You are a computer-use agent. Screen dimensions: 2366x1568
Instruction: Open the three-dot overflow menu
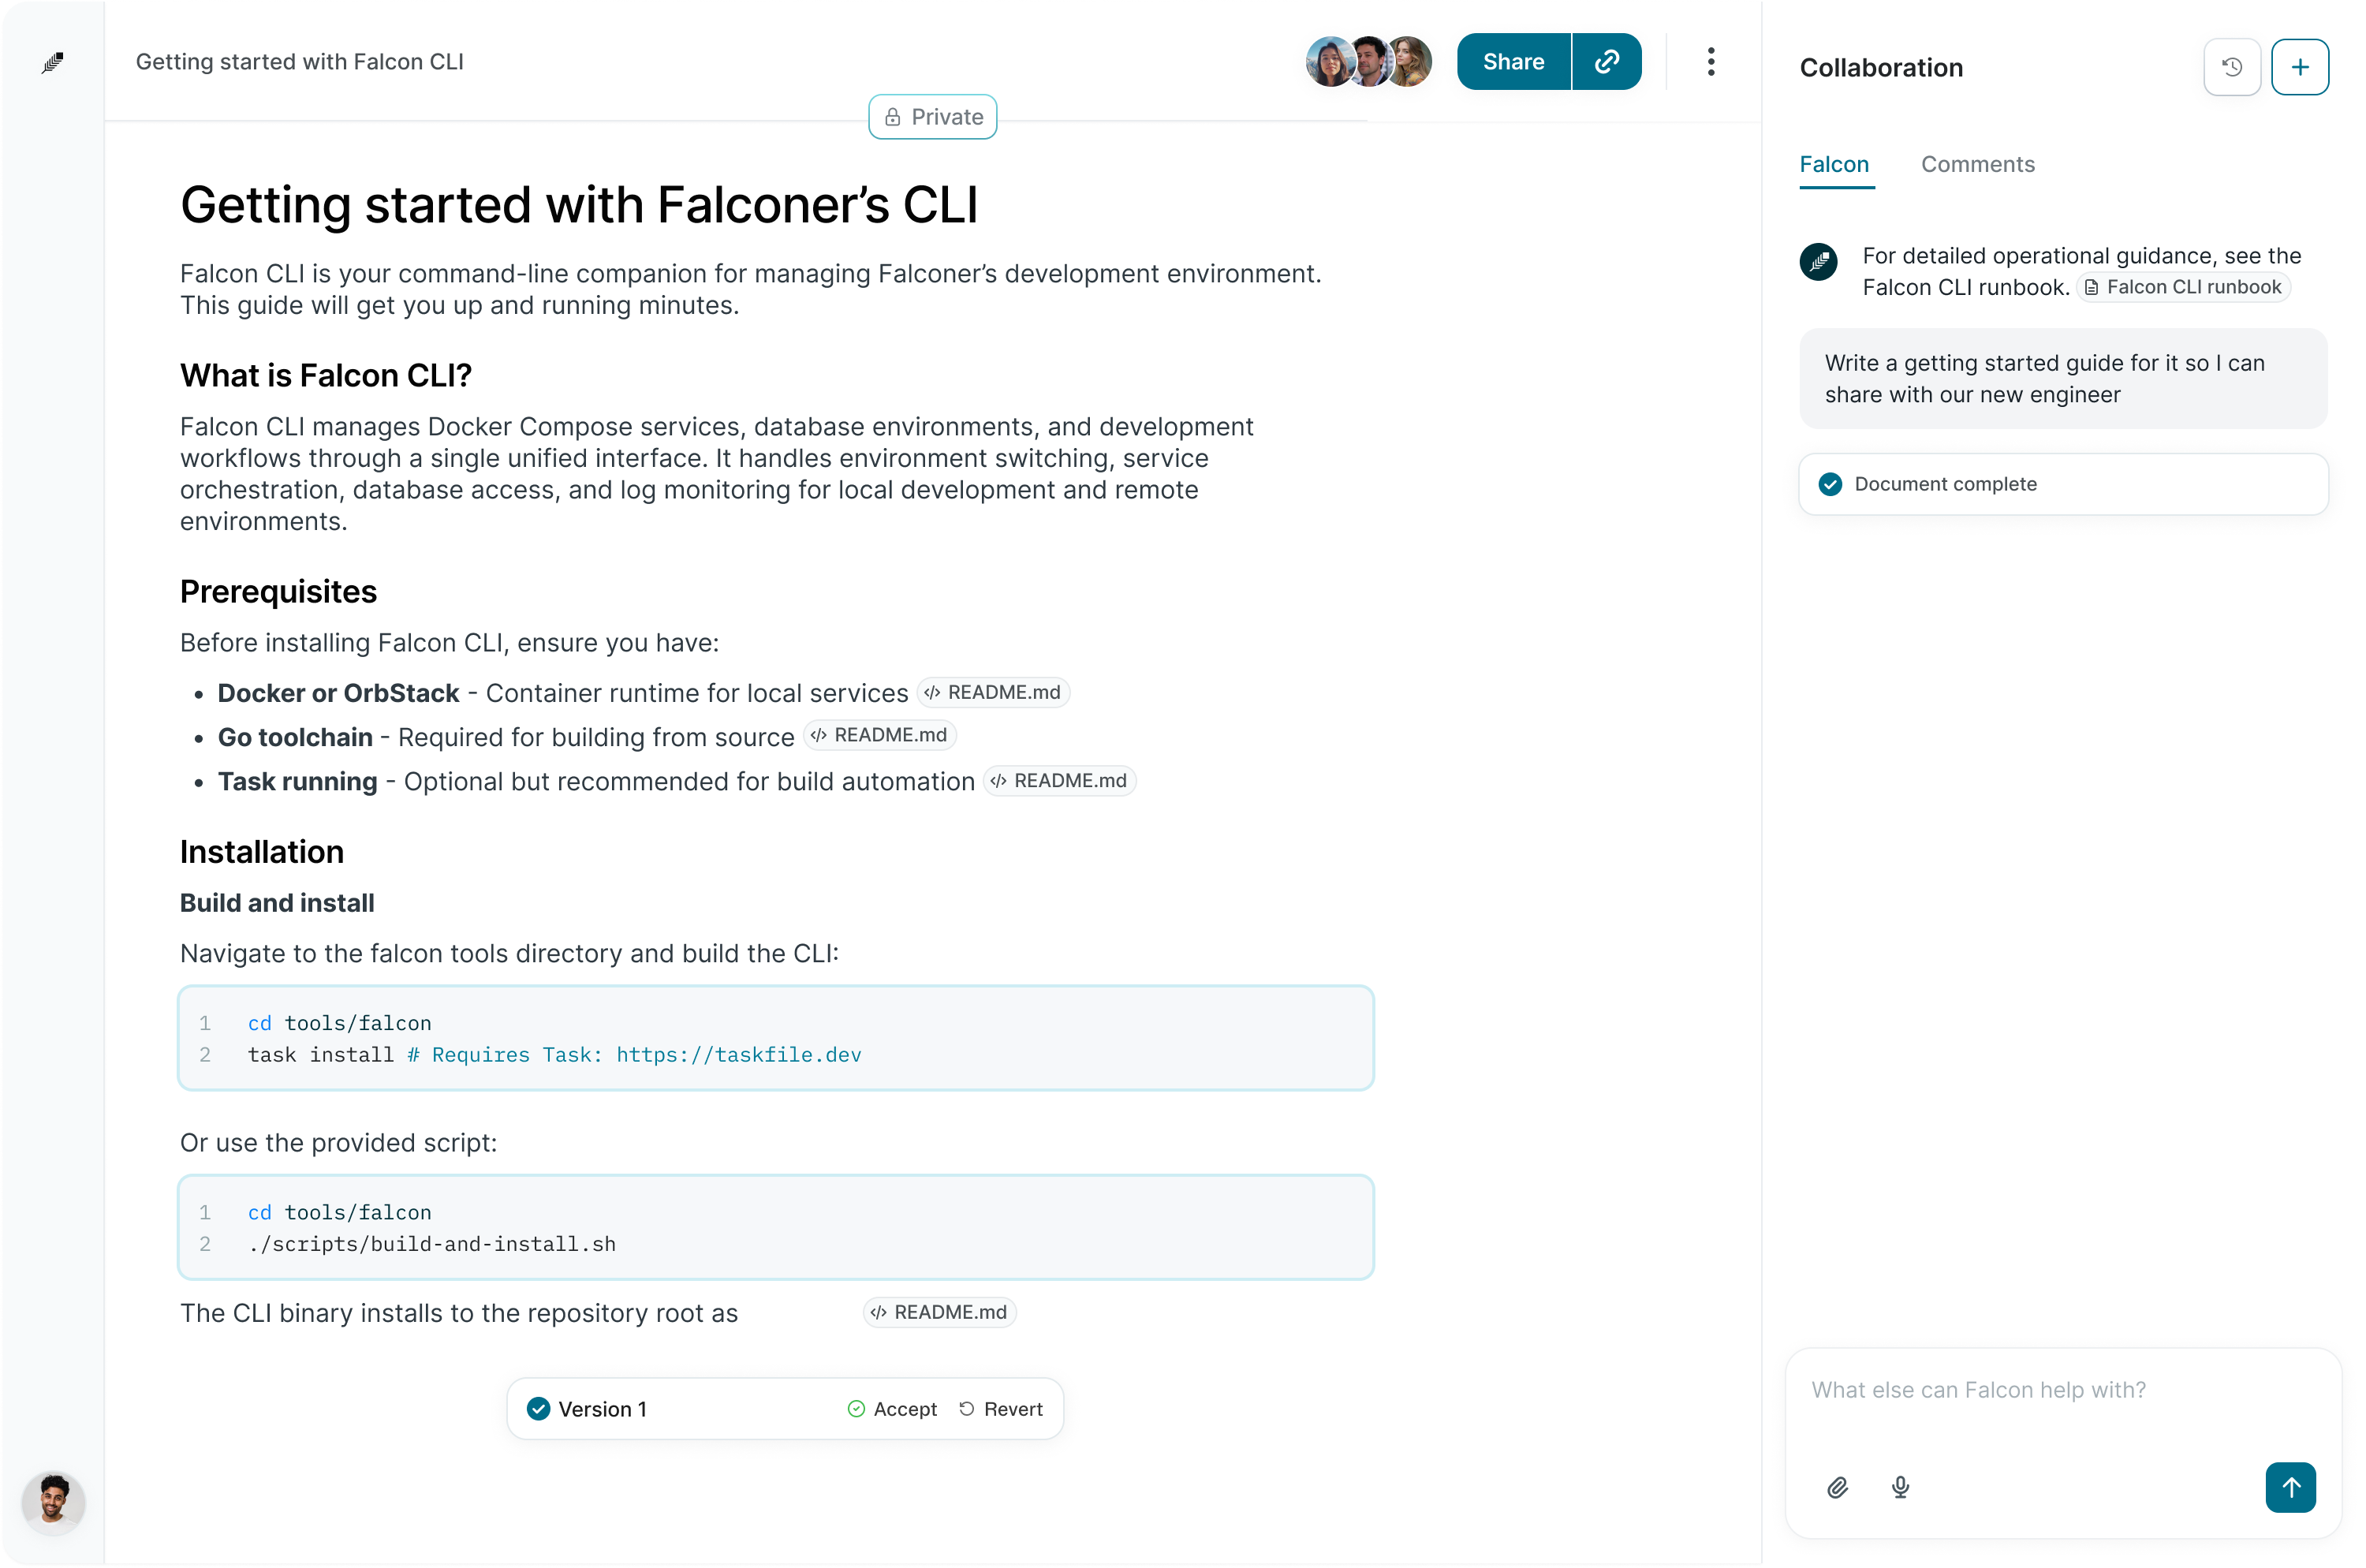tap(1711, 61)
